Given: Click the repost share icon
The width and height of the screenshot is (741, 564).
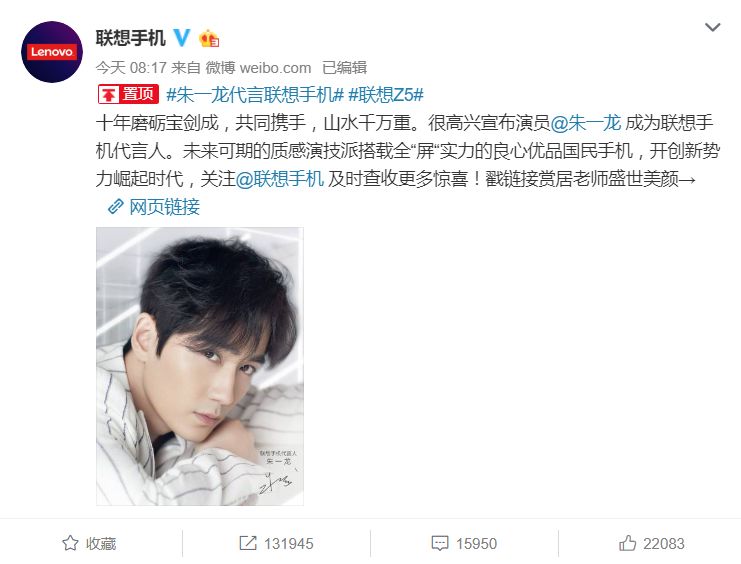Looking at the screenshot, I should click(248, 543).
